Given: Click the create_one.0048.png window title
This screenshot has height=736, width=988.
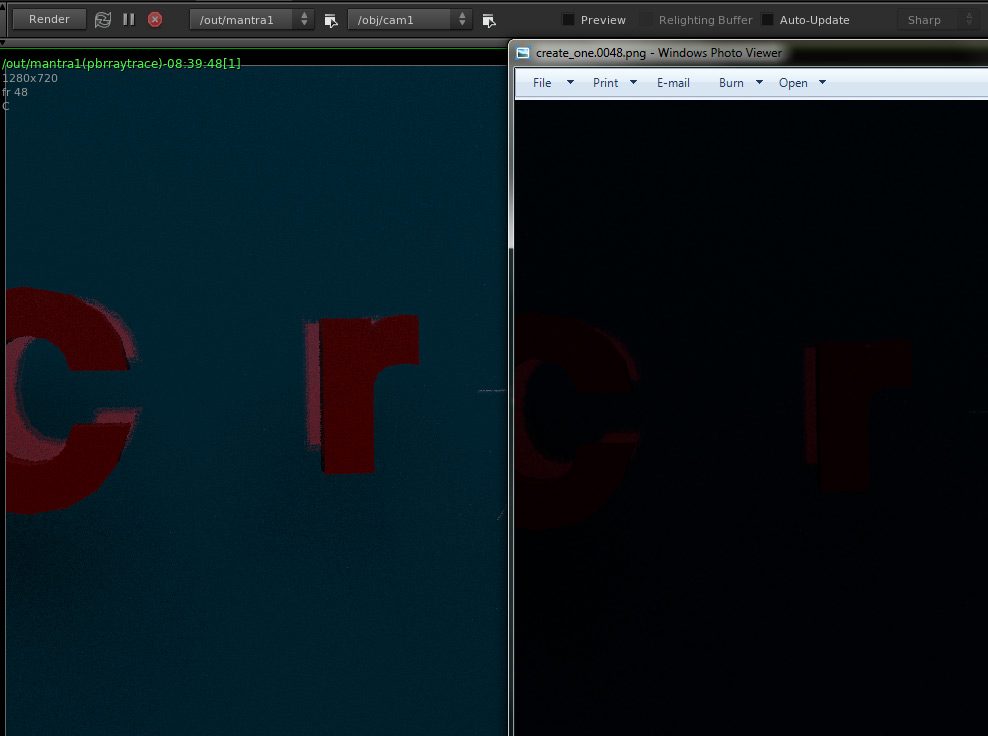Looking at the screenshot, I should click(659, 53).
